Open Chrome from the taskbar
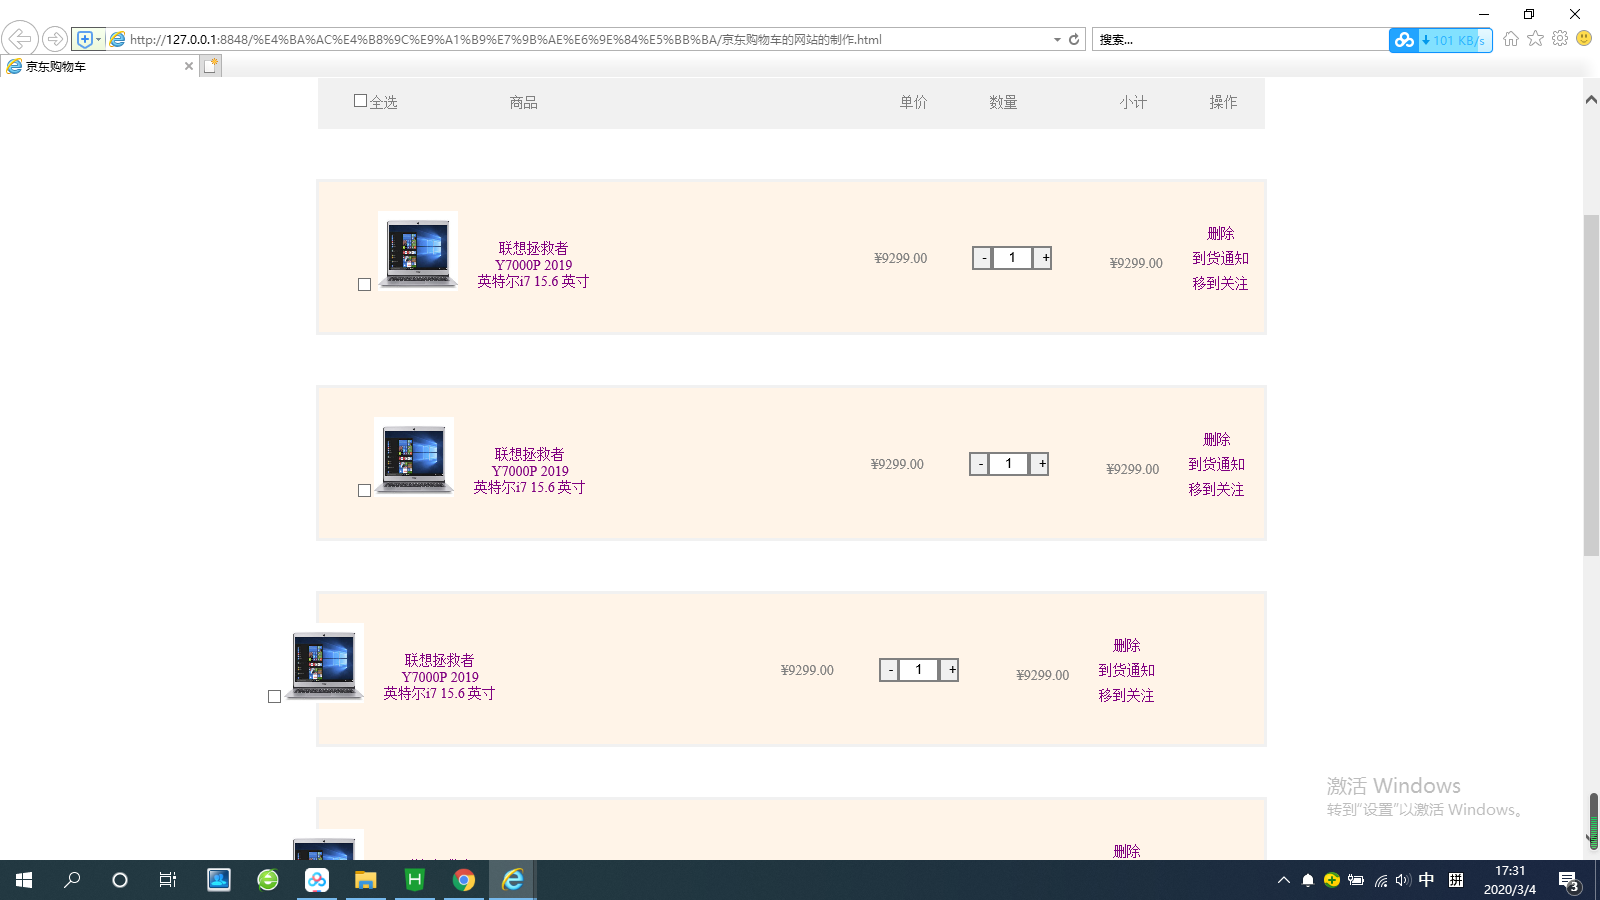The image size is (1600, 900). (x=463, y=880)
